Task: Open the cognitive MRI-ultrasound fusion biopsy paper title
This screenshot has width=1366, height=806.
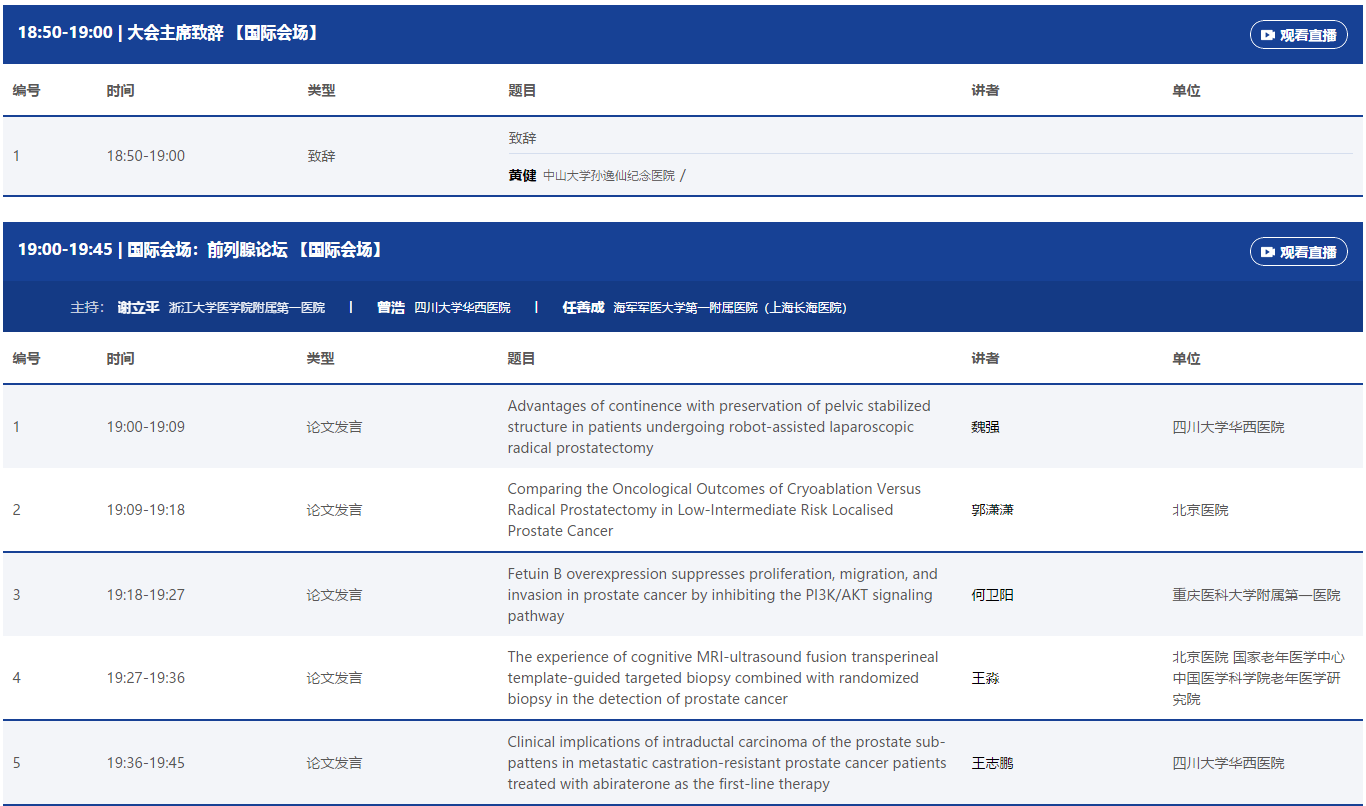Action: point(722,678)
